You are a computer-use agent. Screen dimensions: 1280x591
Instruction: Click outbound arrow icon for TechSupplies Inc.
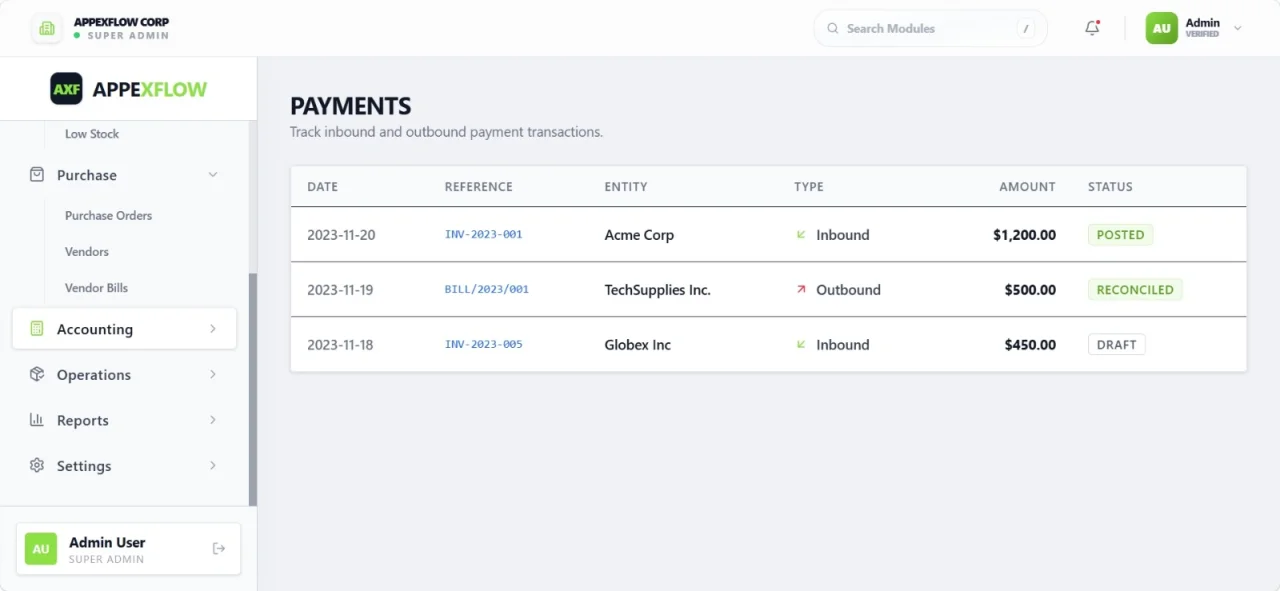pos(801,289)
